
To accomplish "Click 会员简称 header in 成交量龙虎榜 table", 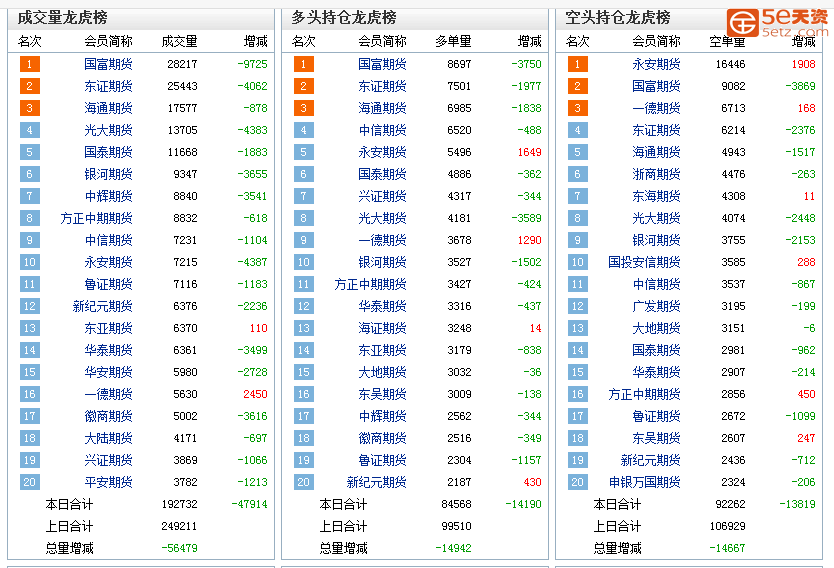I will pos(108,41).
